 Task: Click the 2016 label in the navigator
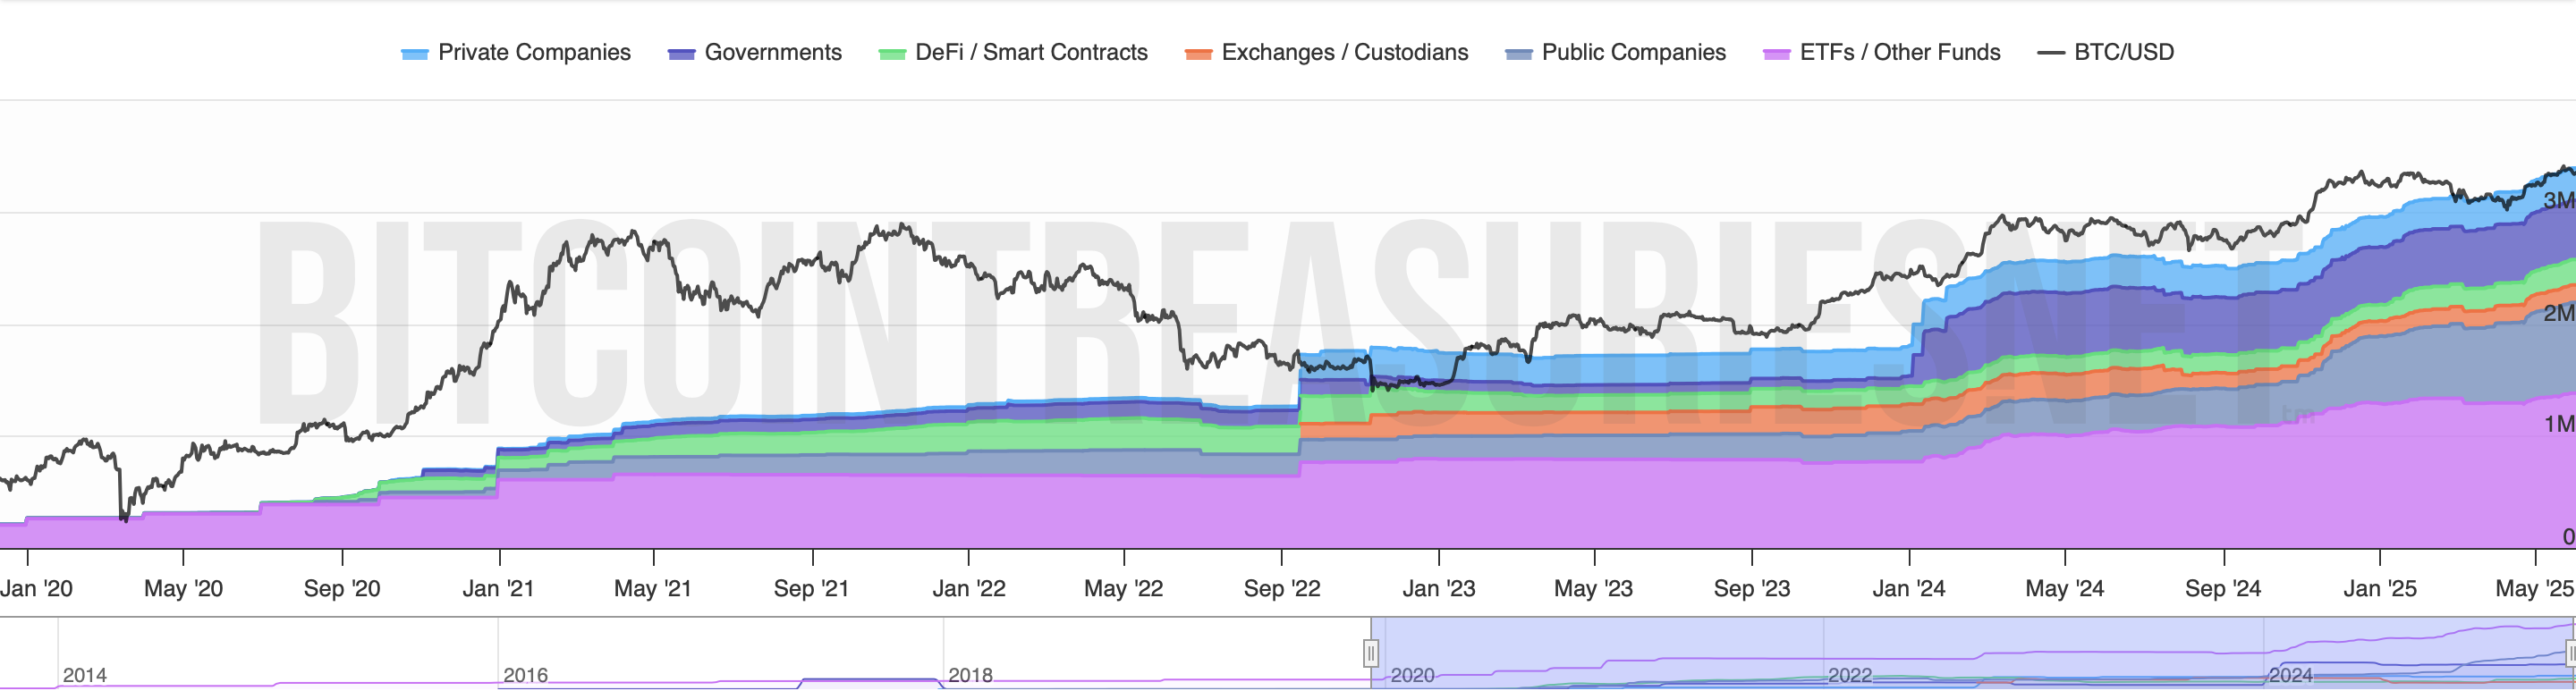pos(526,675)
